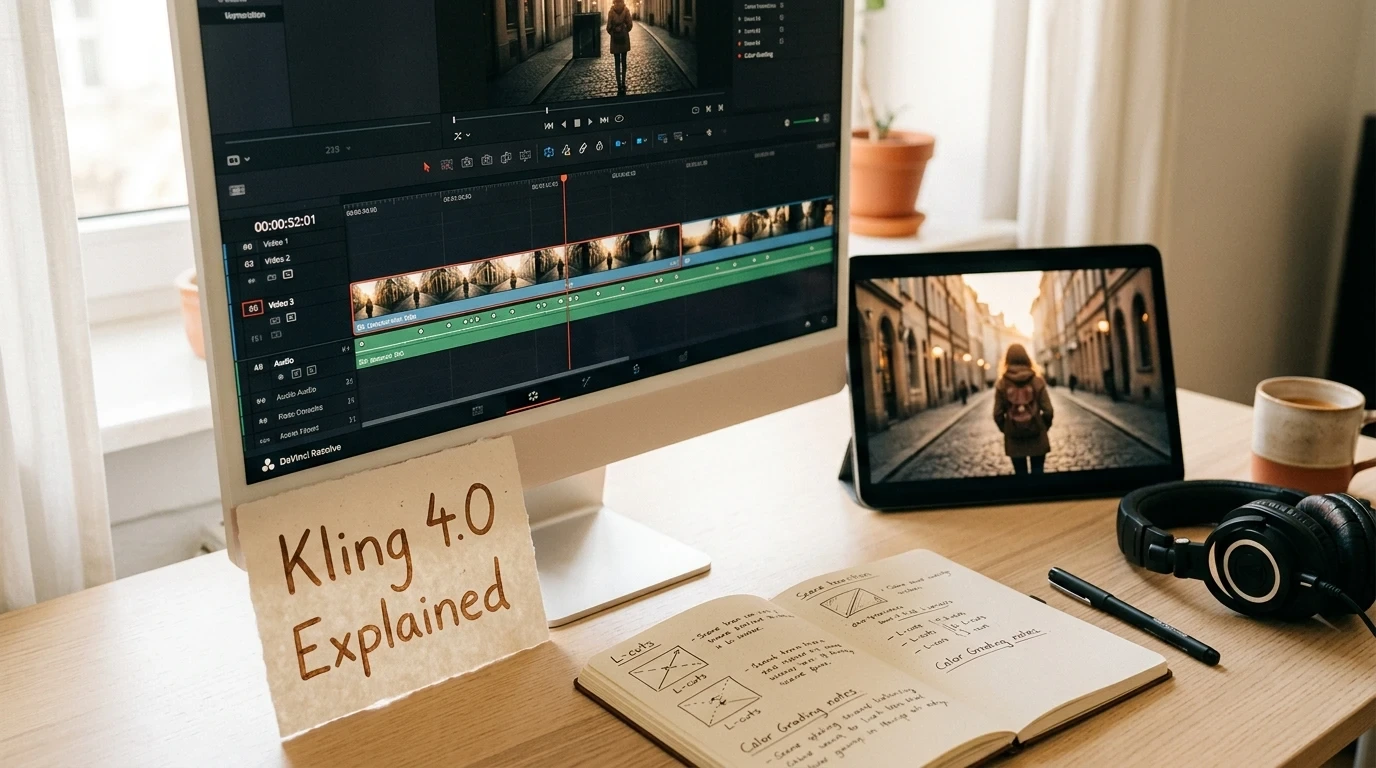Open the second blue dropdown in the toolbar
The width and height of the screenshot is (1376, 768).
click(642, 141)
